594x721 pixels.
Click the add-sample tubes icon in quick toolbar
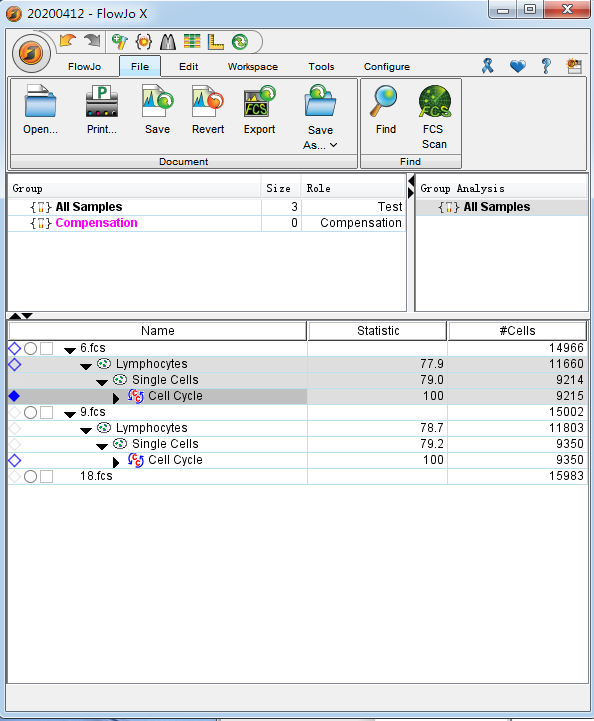click(119, 42)
